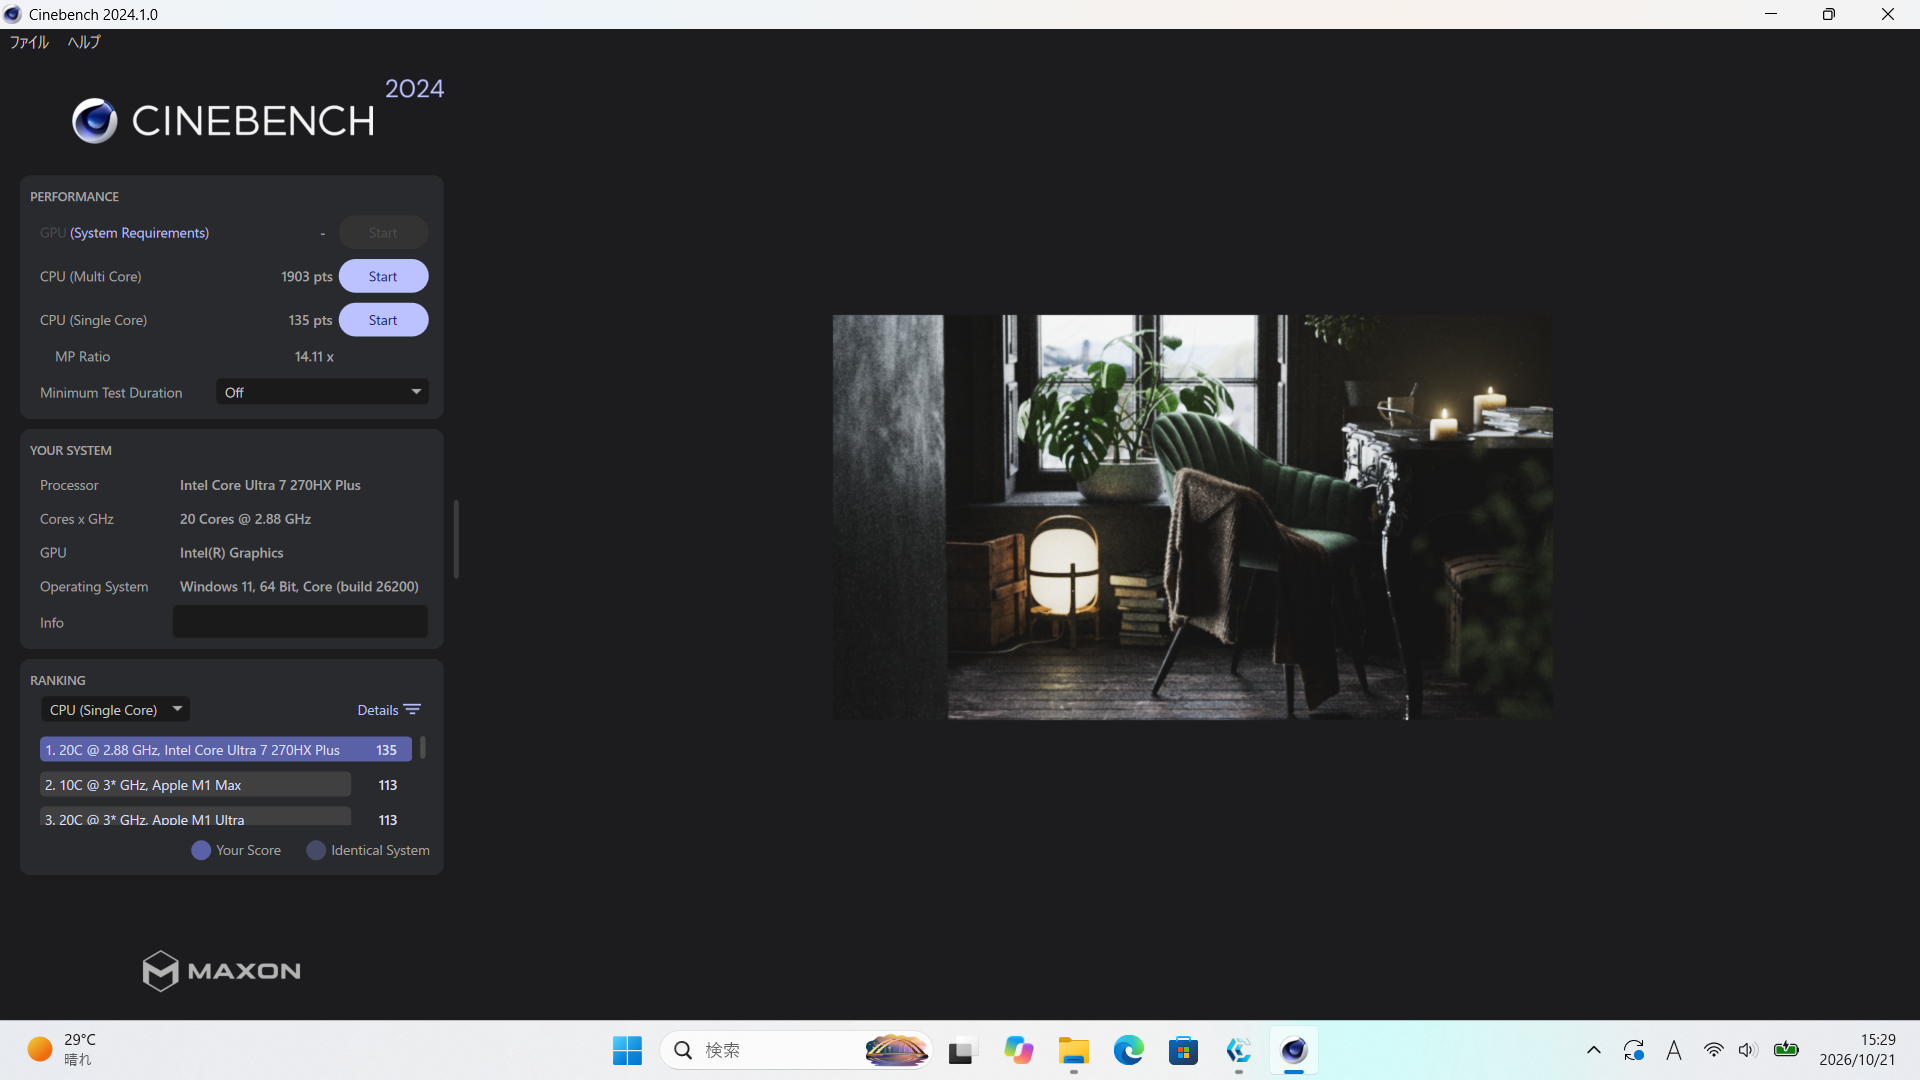Click the Cinebench taskbar icon
Viewport: 1920px width, 1080px height.
tap(1294, 1050)
